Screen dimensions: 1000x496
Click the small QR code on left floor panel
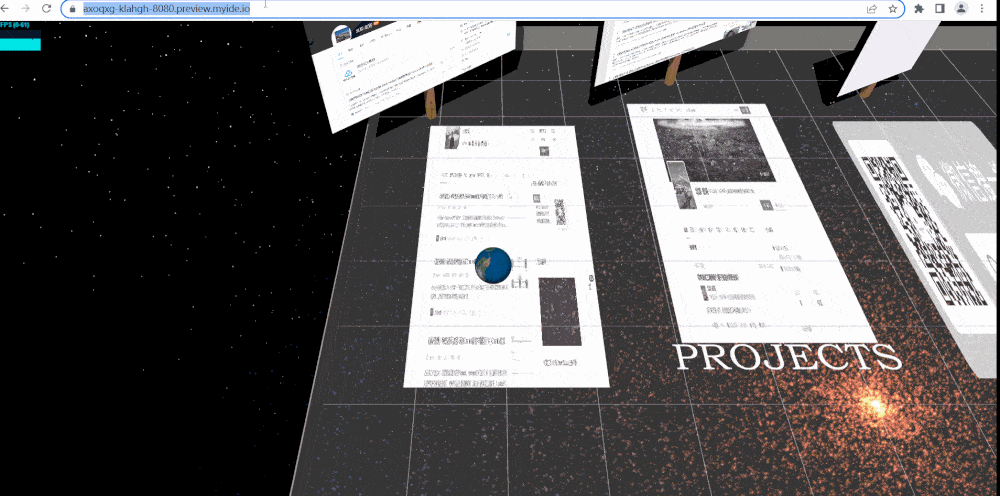click(559, 212)
